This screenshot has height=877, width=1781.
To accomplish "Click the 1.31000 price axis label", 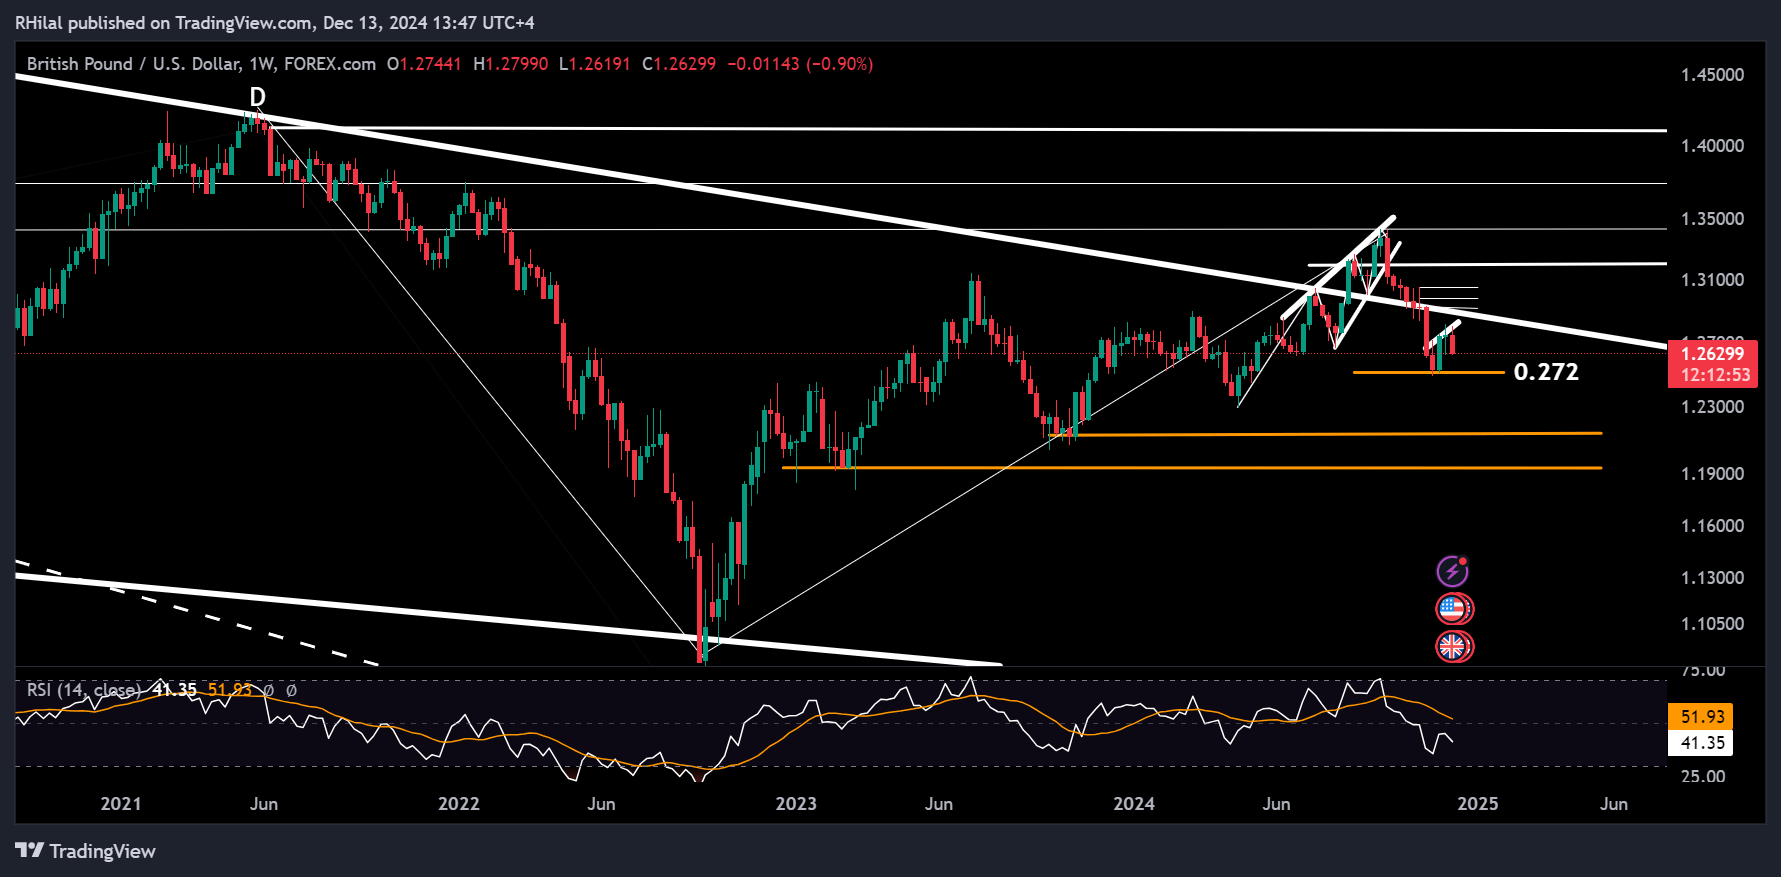I will pos(1712,280).
